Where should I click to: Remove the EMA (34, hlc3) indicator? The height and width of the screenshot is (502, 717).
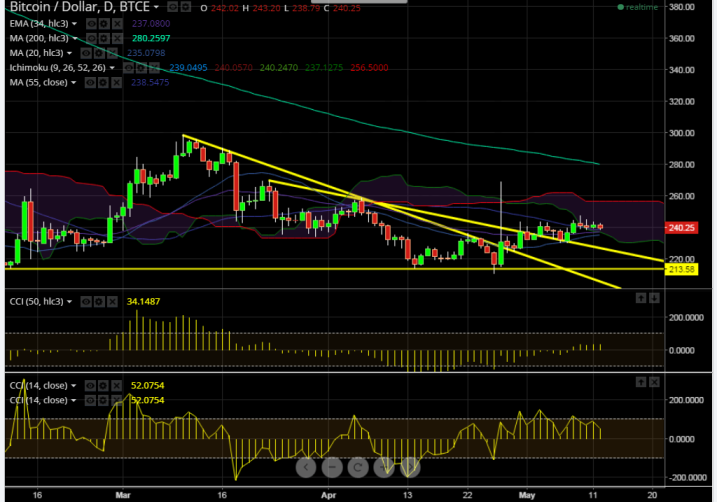pos(117,24)
